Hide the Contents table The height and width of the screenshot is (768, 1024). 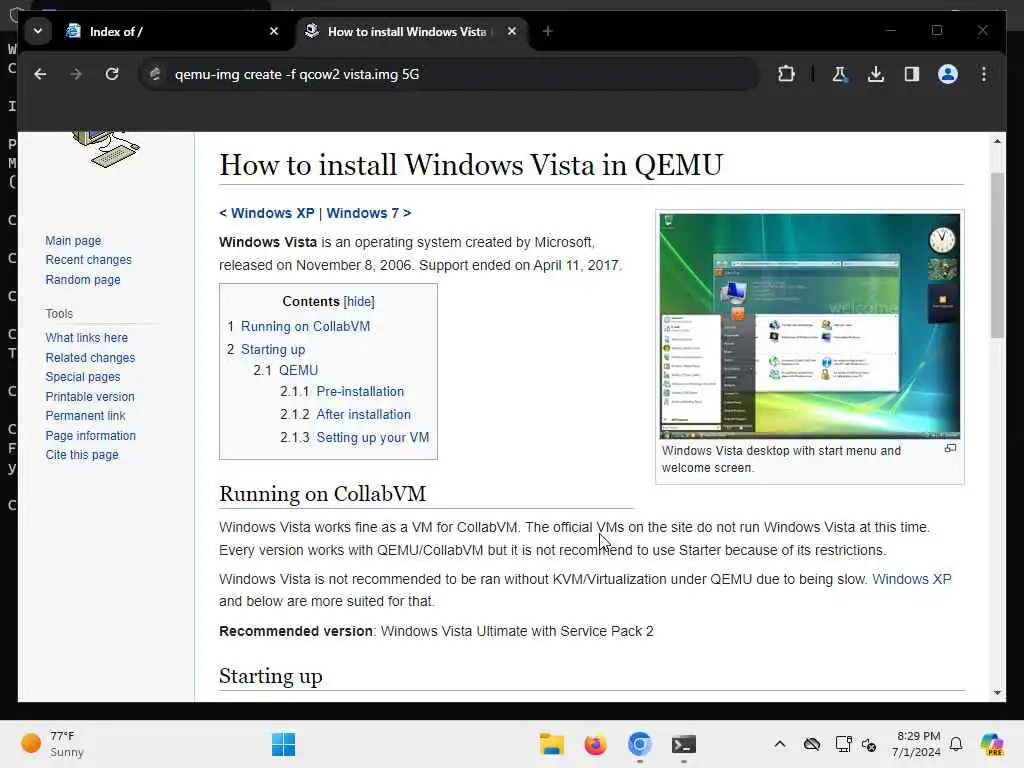pos(359,302)
